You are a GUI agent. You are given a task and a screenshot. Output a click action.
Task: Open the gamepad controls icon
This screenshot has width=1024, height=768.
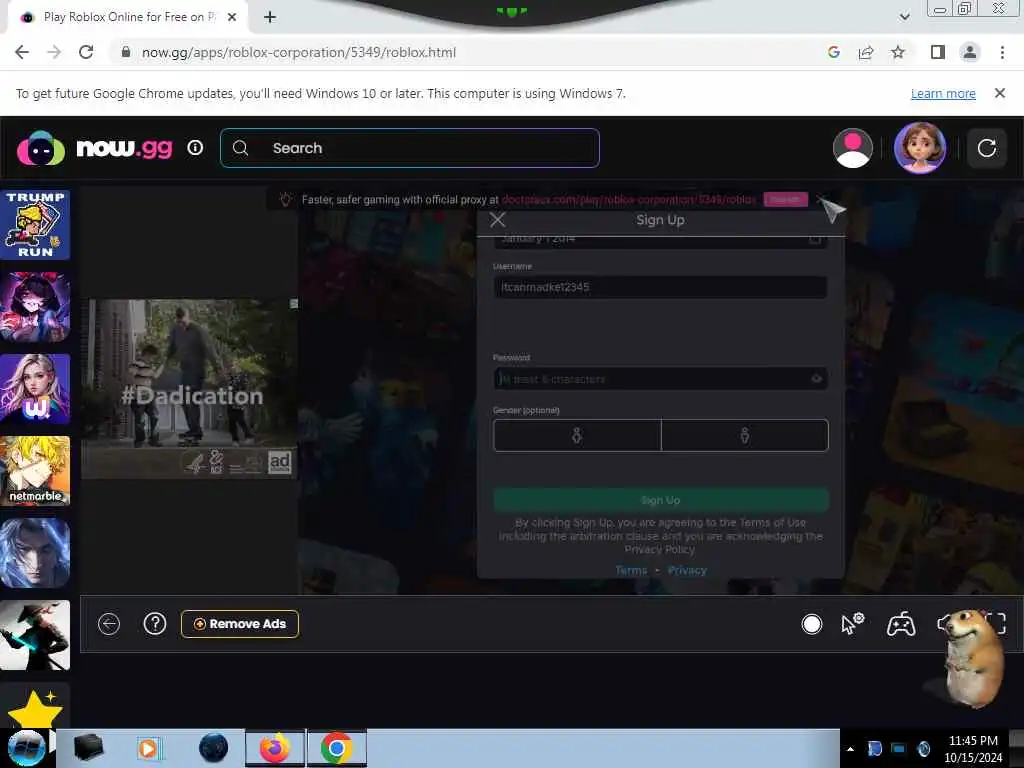pyautogui.click(x=901, y=624)
